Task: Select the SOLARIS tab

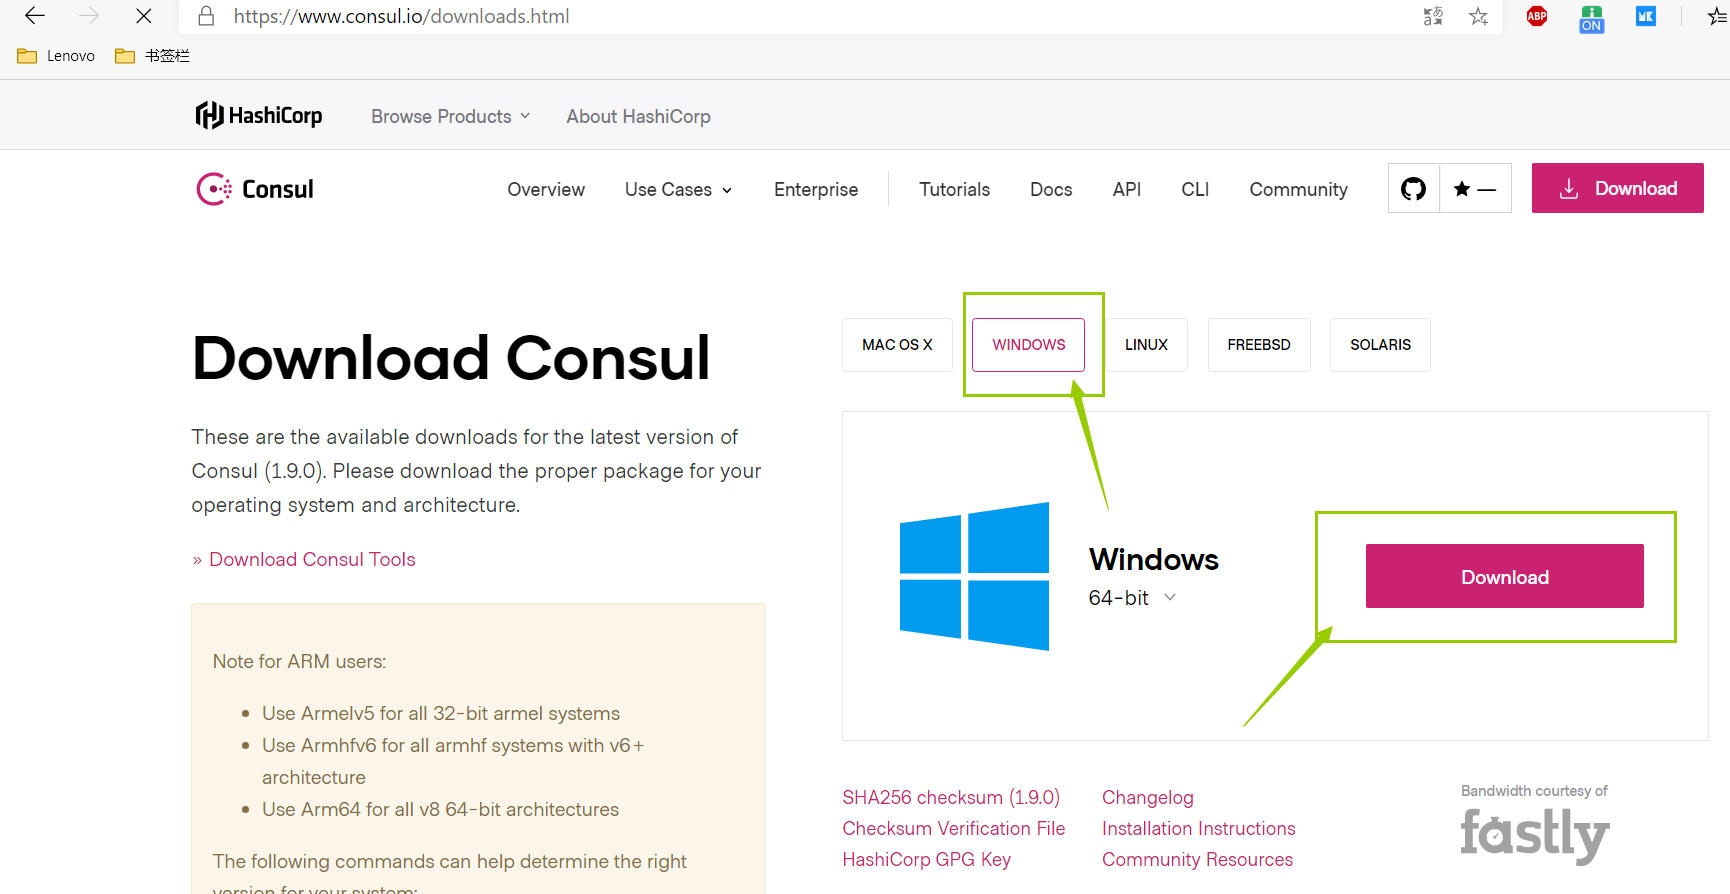Action: 1380,345
